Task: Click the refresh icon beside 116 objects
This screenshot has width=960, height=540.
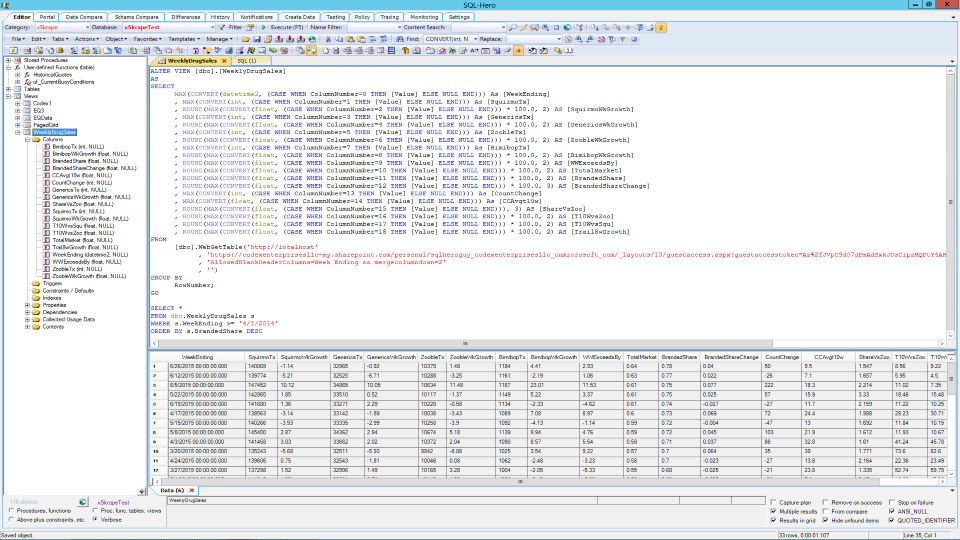Action: 83,502
